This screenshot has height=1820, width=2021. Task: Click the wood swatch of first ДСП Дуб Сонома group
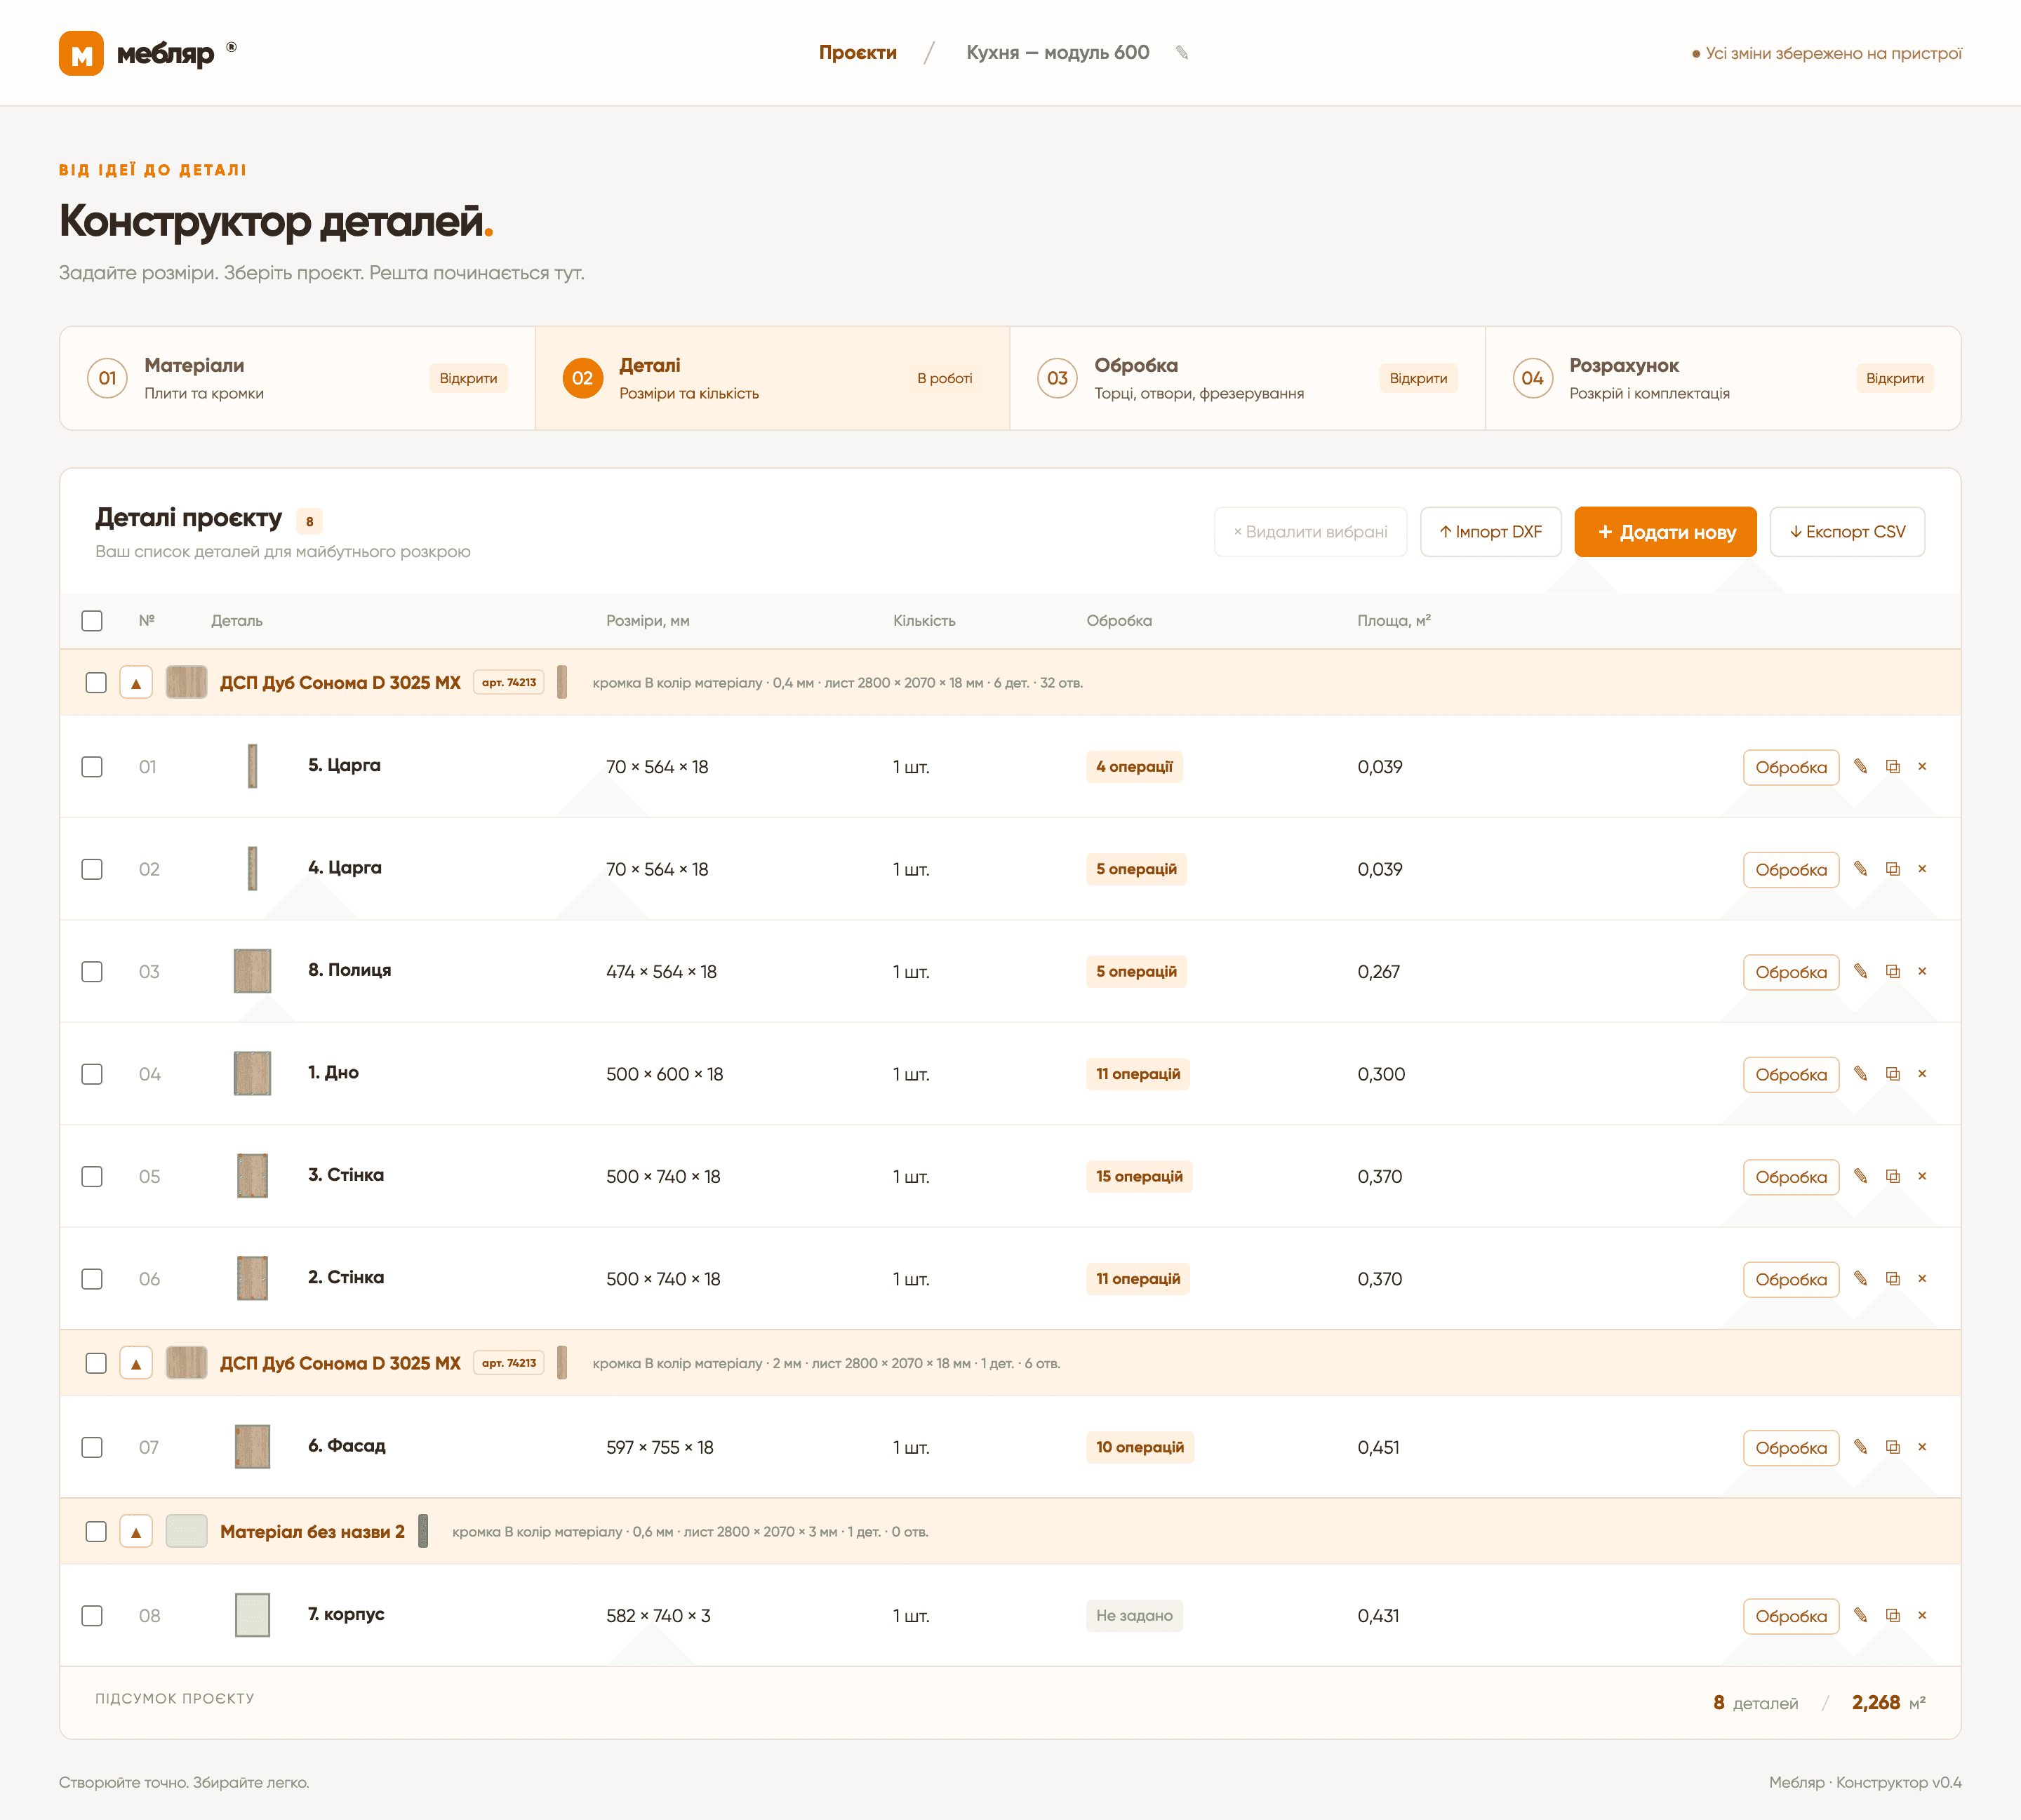tap(186, 683)
